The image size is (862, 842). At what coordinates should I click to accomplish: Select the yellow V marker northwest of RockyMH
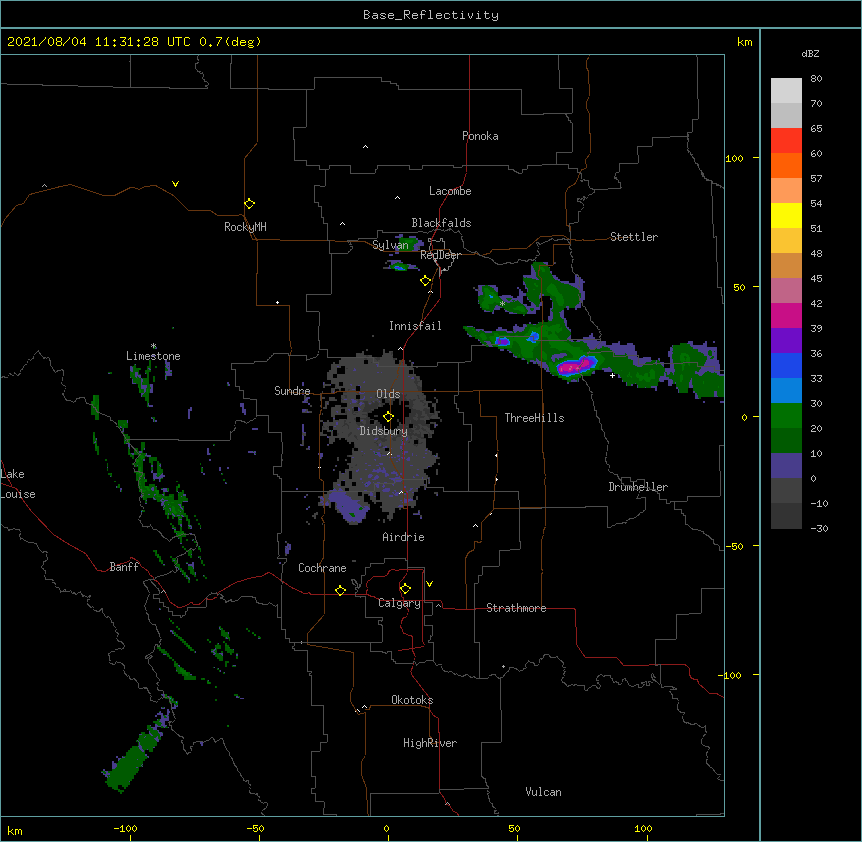pos(175,184)
